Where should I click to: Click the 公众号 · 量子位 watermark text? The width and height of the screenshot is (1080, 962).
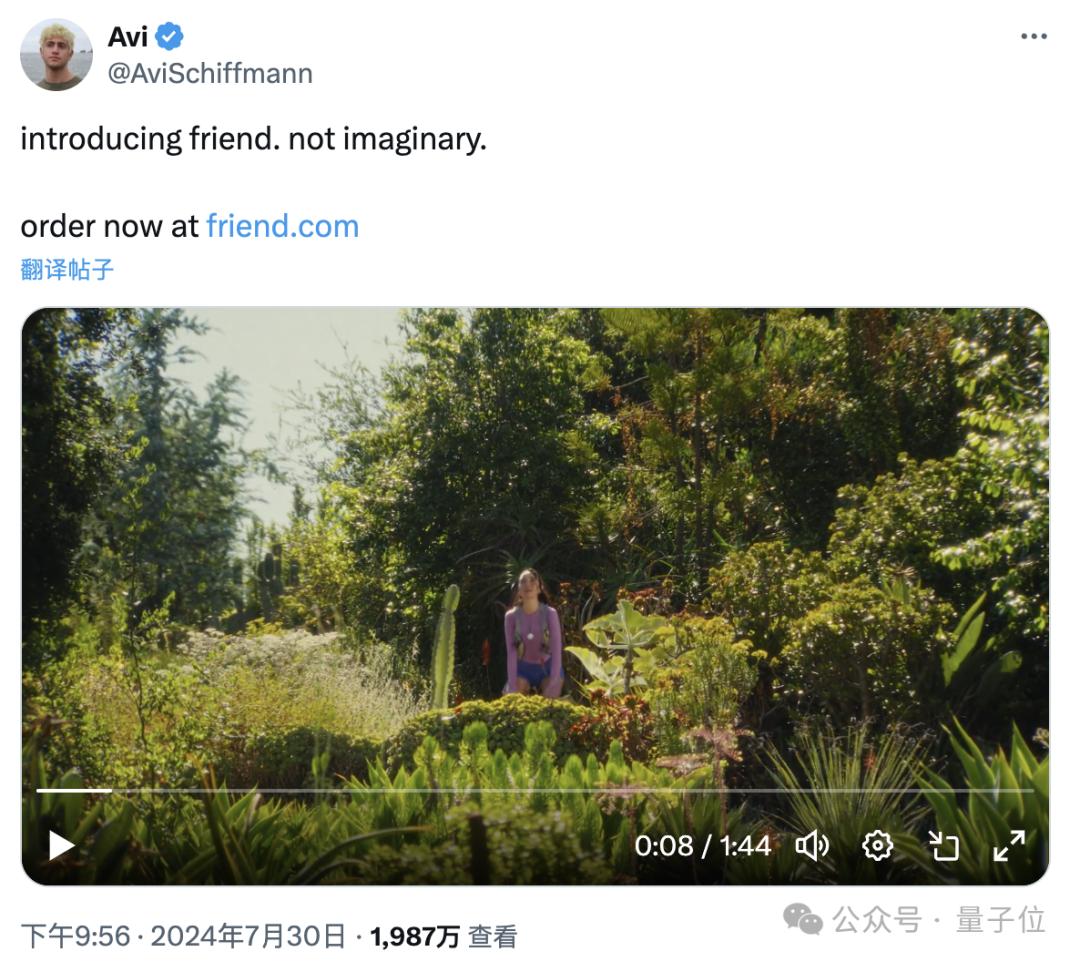(938, 919)
